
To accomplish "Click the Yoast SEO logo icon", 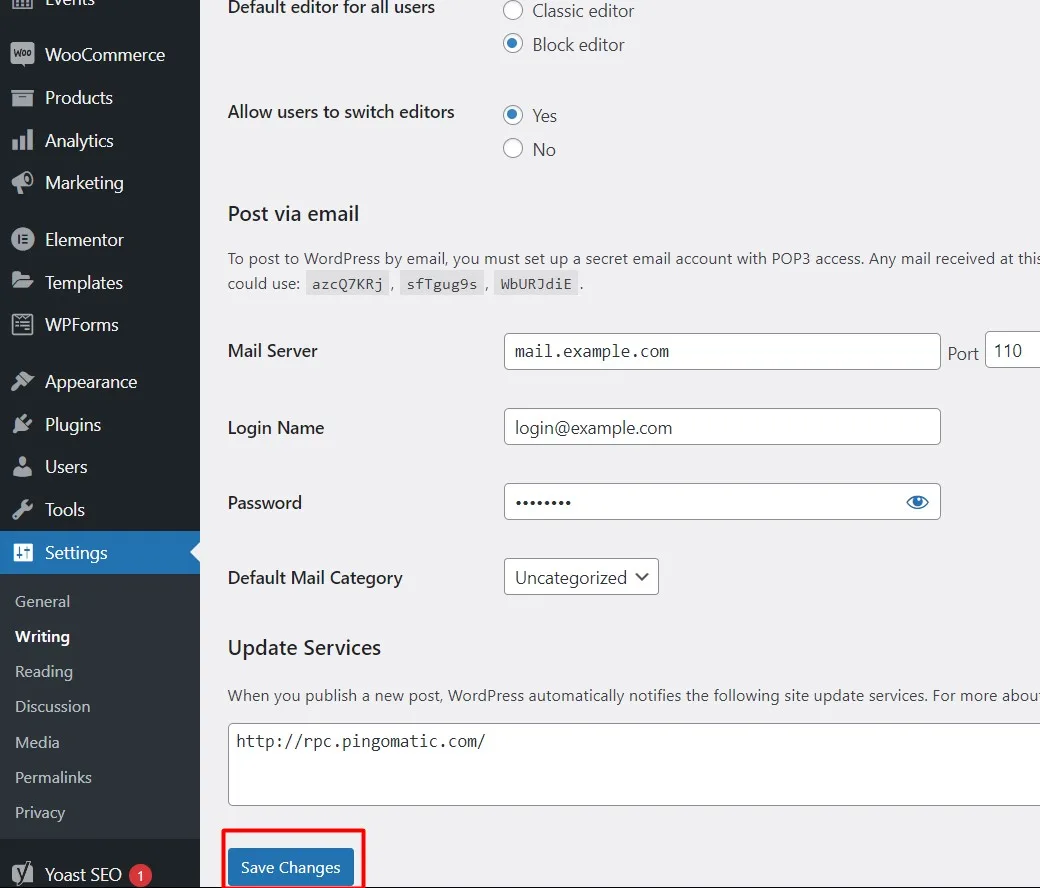I will tap(23, 874).
